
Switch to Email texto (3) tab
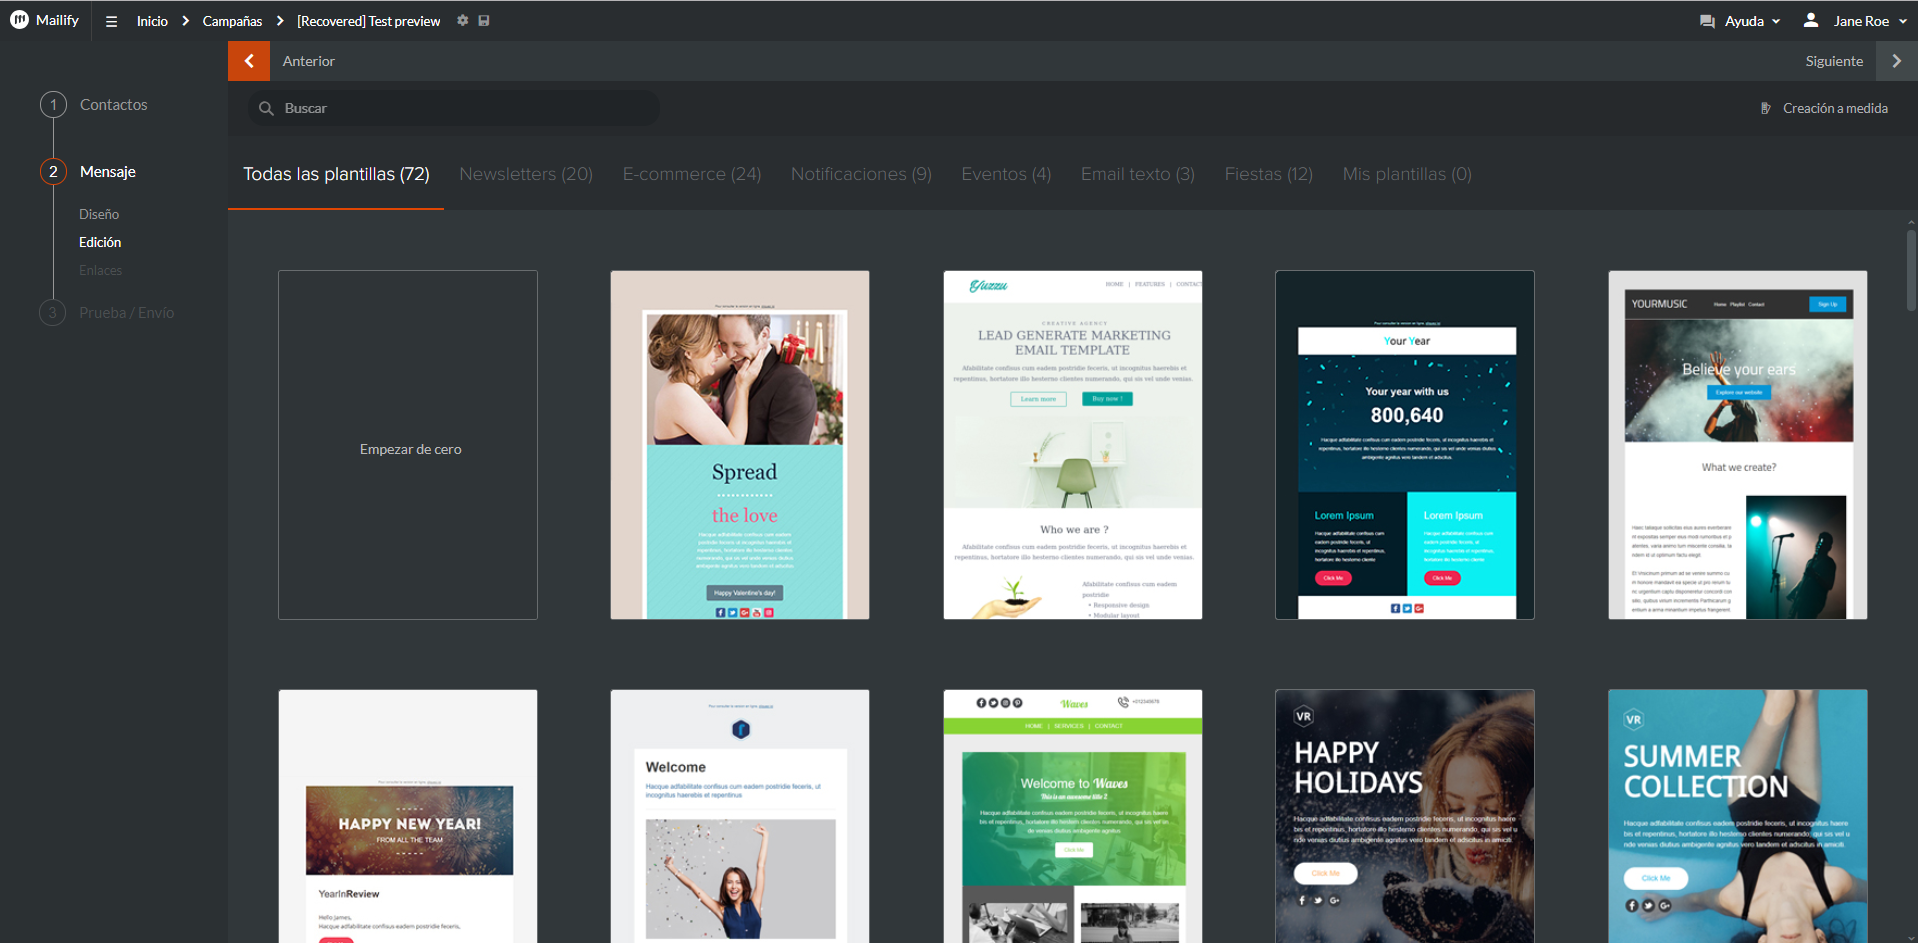(x=1138, y=174)
